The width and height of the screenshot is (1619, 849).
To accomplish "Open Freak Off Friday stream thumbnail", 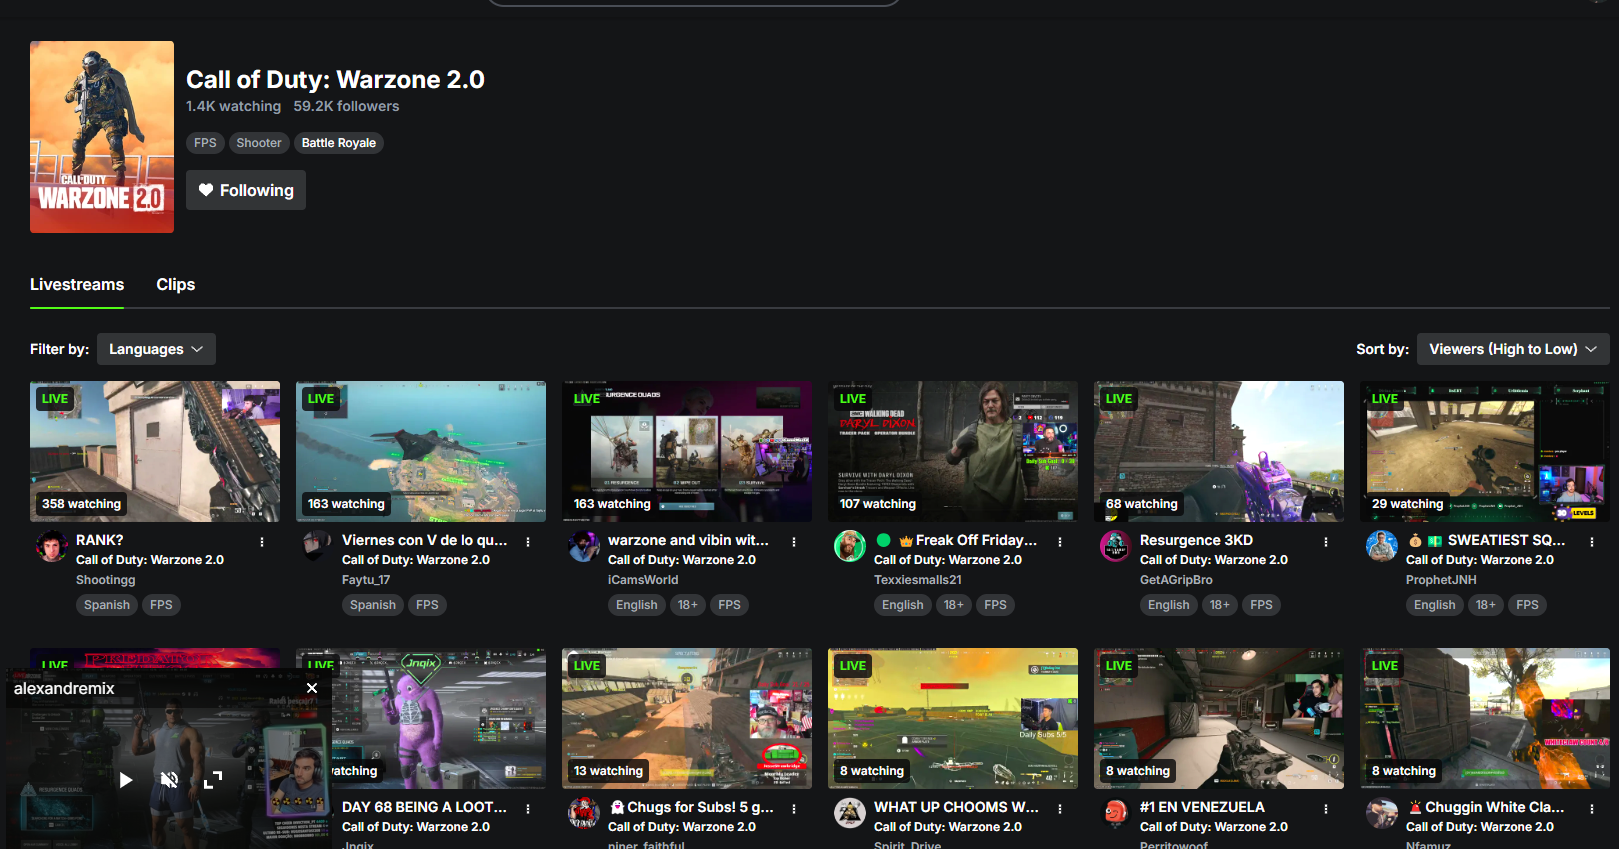I will point(953,451).
